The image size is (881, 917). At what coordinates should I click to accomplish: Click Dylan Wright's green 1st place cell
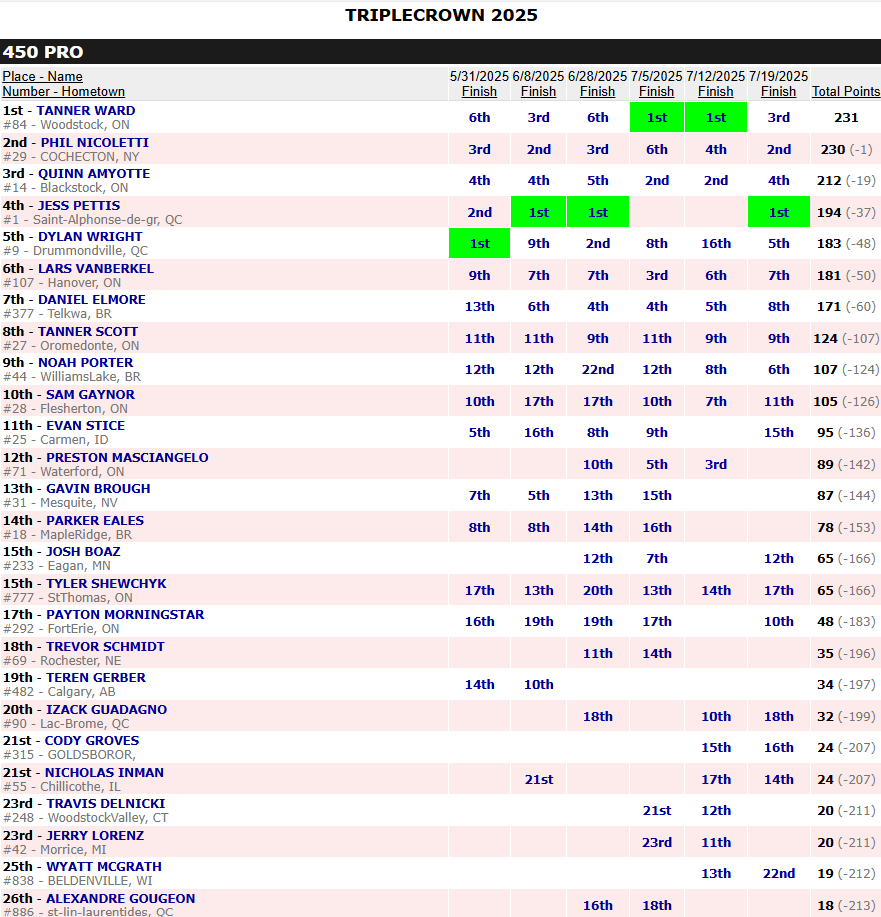(479, 244)
